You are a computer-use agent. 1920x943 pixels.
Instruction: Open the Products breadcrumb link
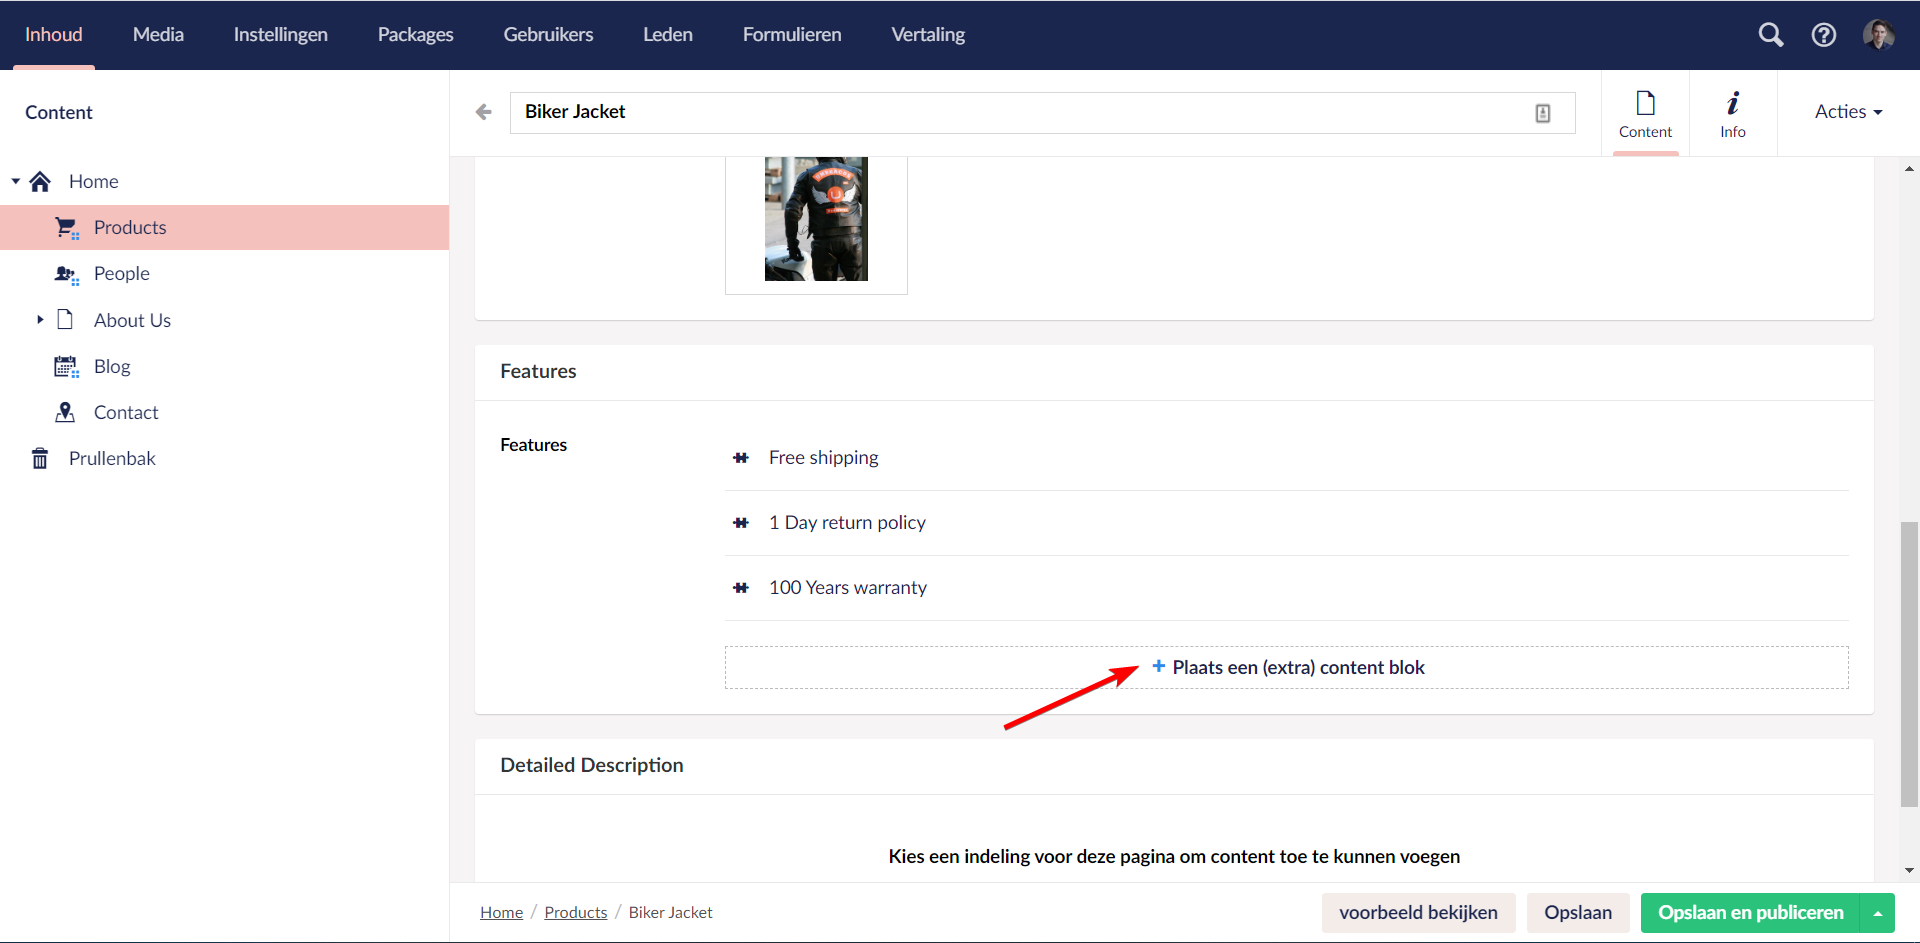coord(575,912)
